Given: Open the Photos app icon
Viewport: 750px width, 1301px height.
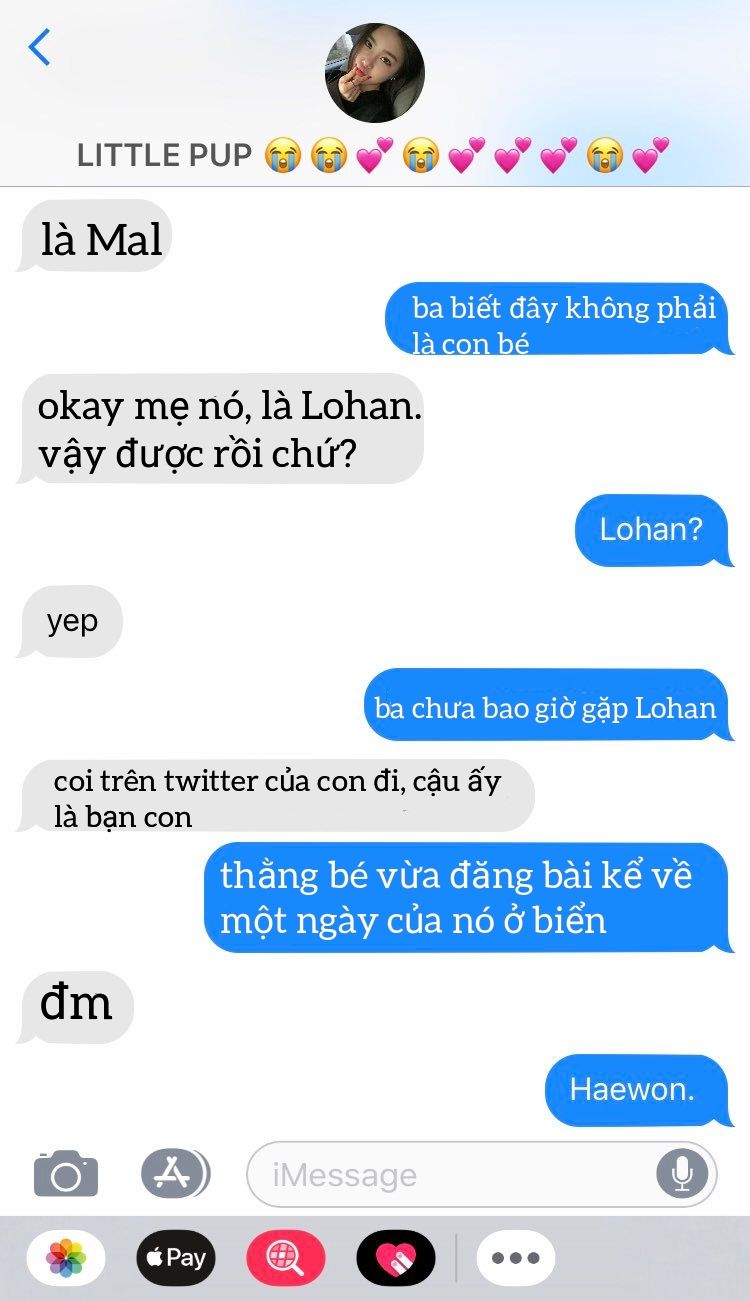Looking at the screenshot, I should pos(66,1258).
